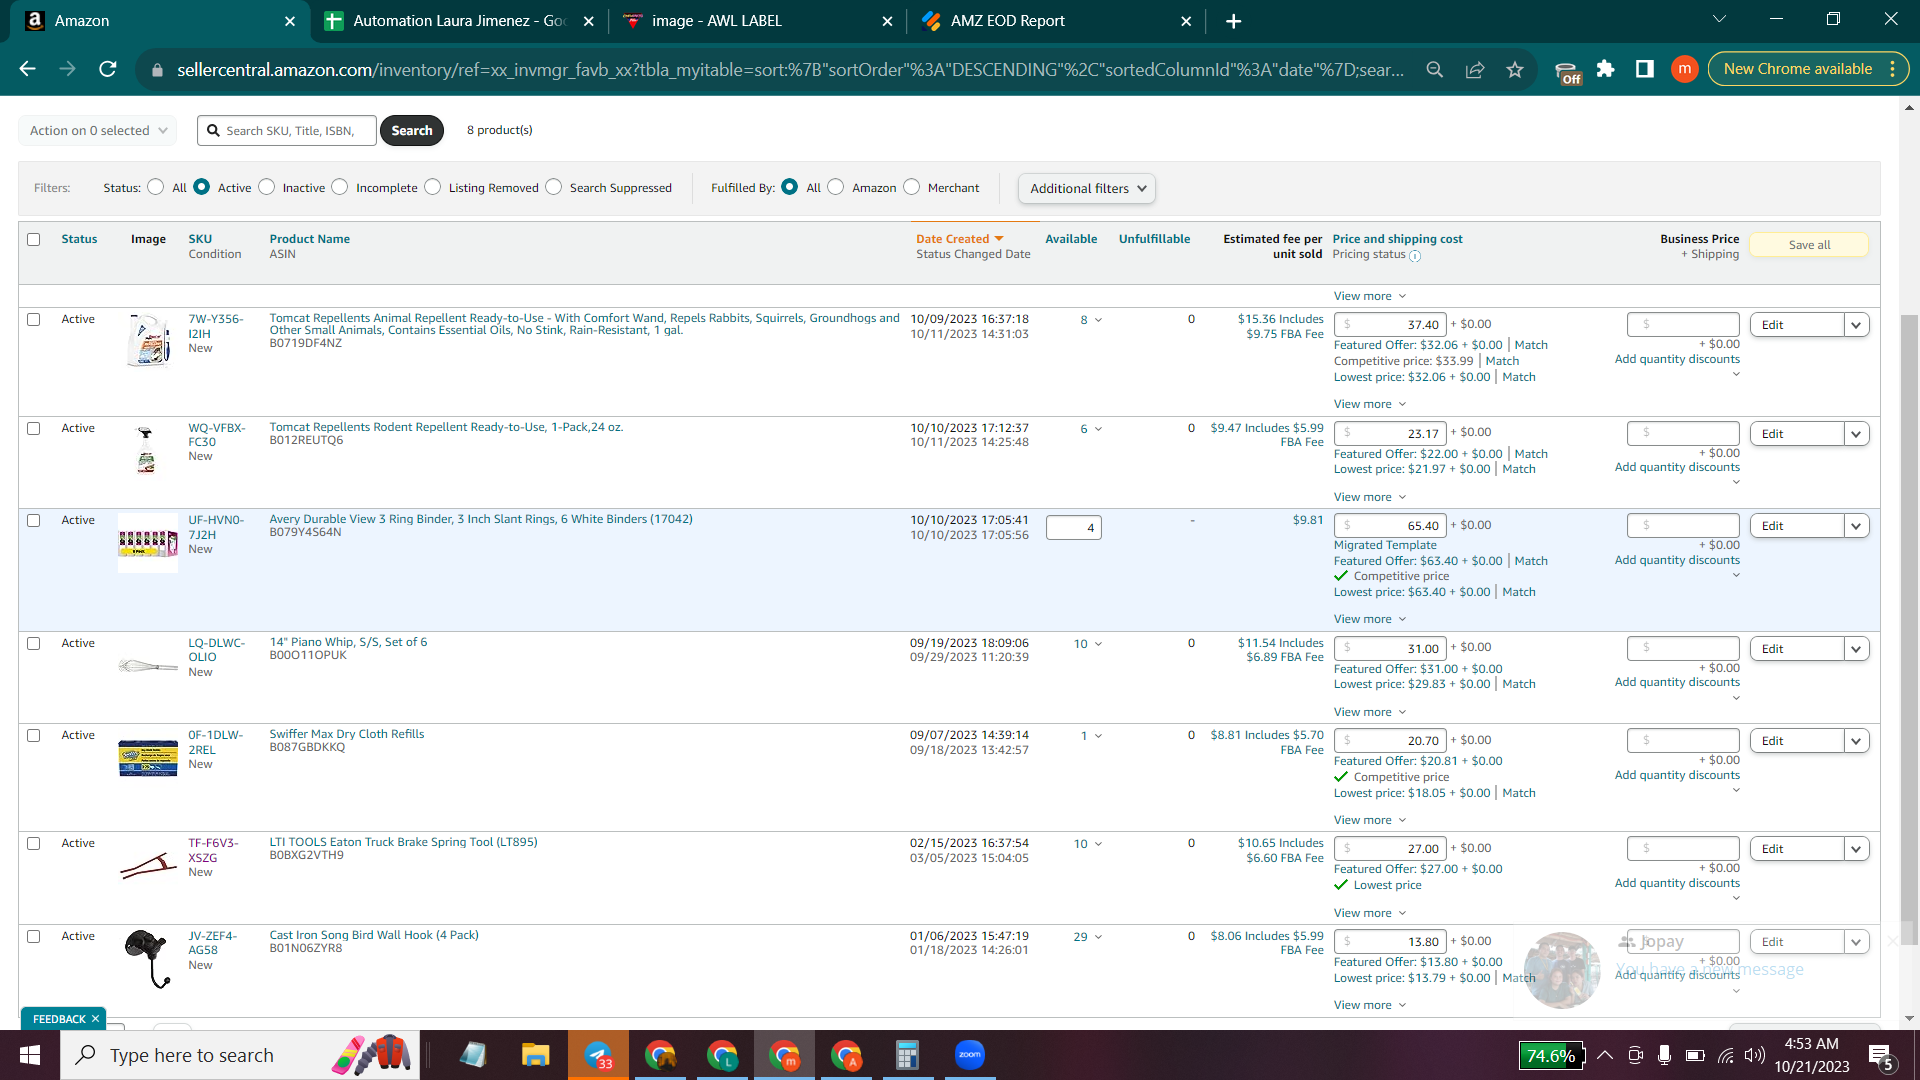
Task: Check the Avery Durable View Binder checkbox
Action: pyautogui.click(x=34, y=521)
